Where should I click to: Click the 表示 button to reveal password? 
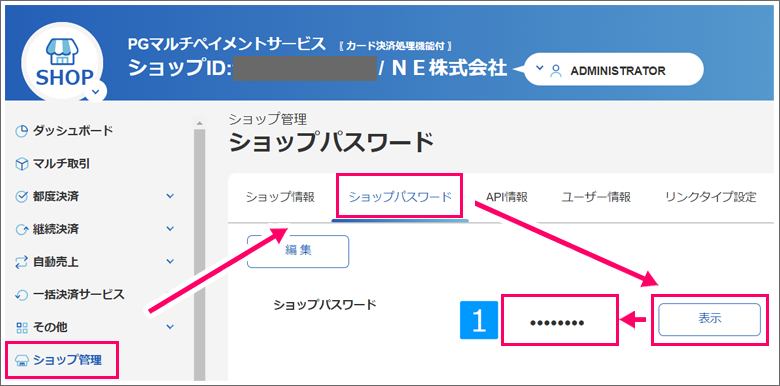click(x=709, y=319)
